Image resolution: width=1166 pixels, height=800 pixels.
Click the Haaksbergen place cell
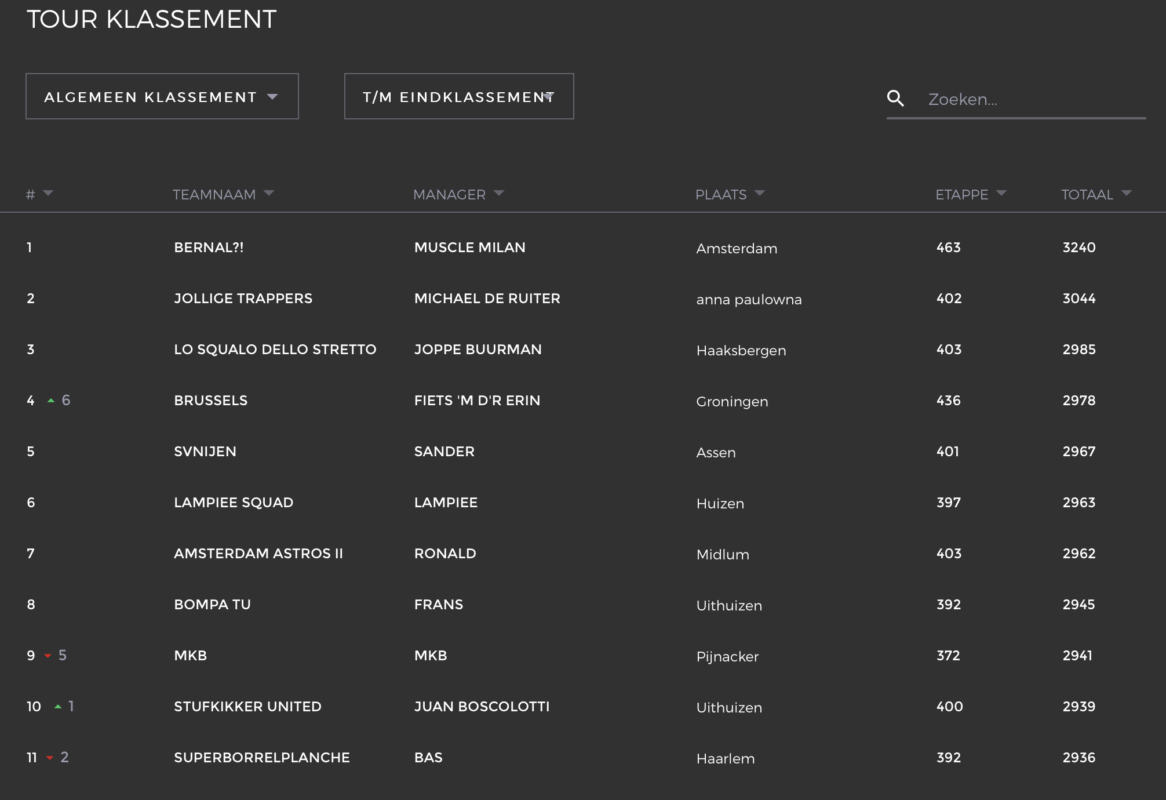click(741, 350)
